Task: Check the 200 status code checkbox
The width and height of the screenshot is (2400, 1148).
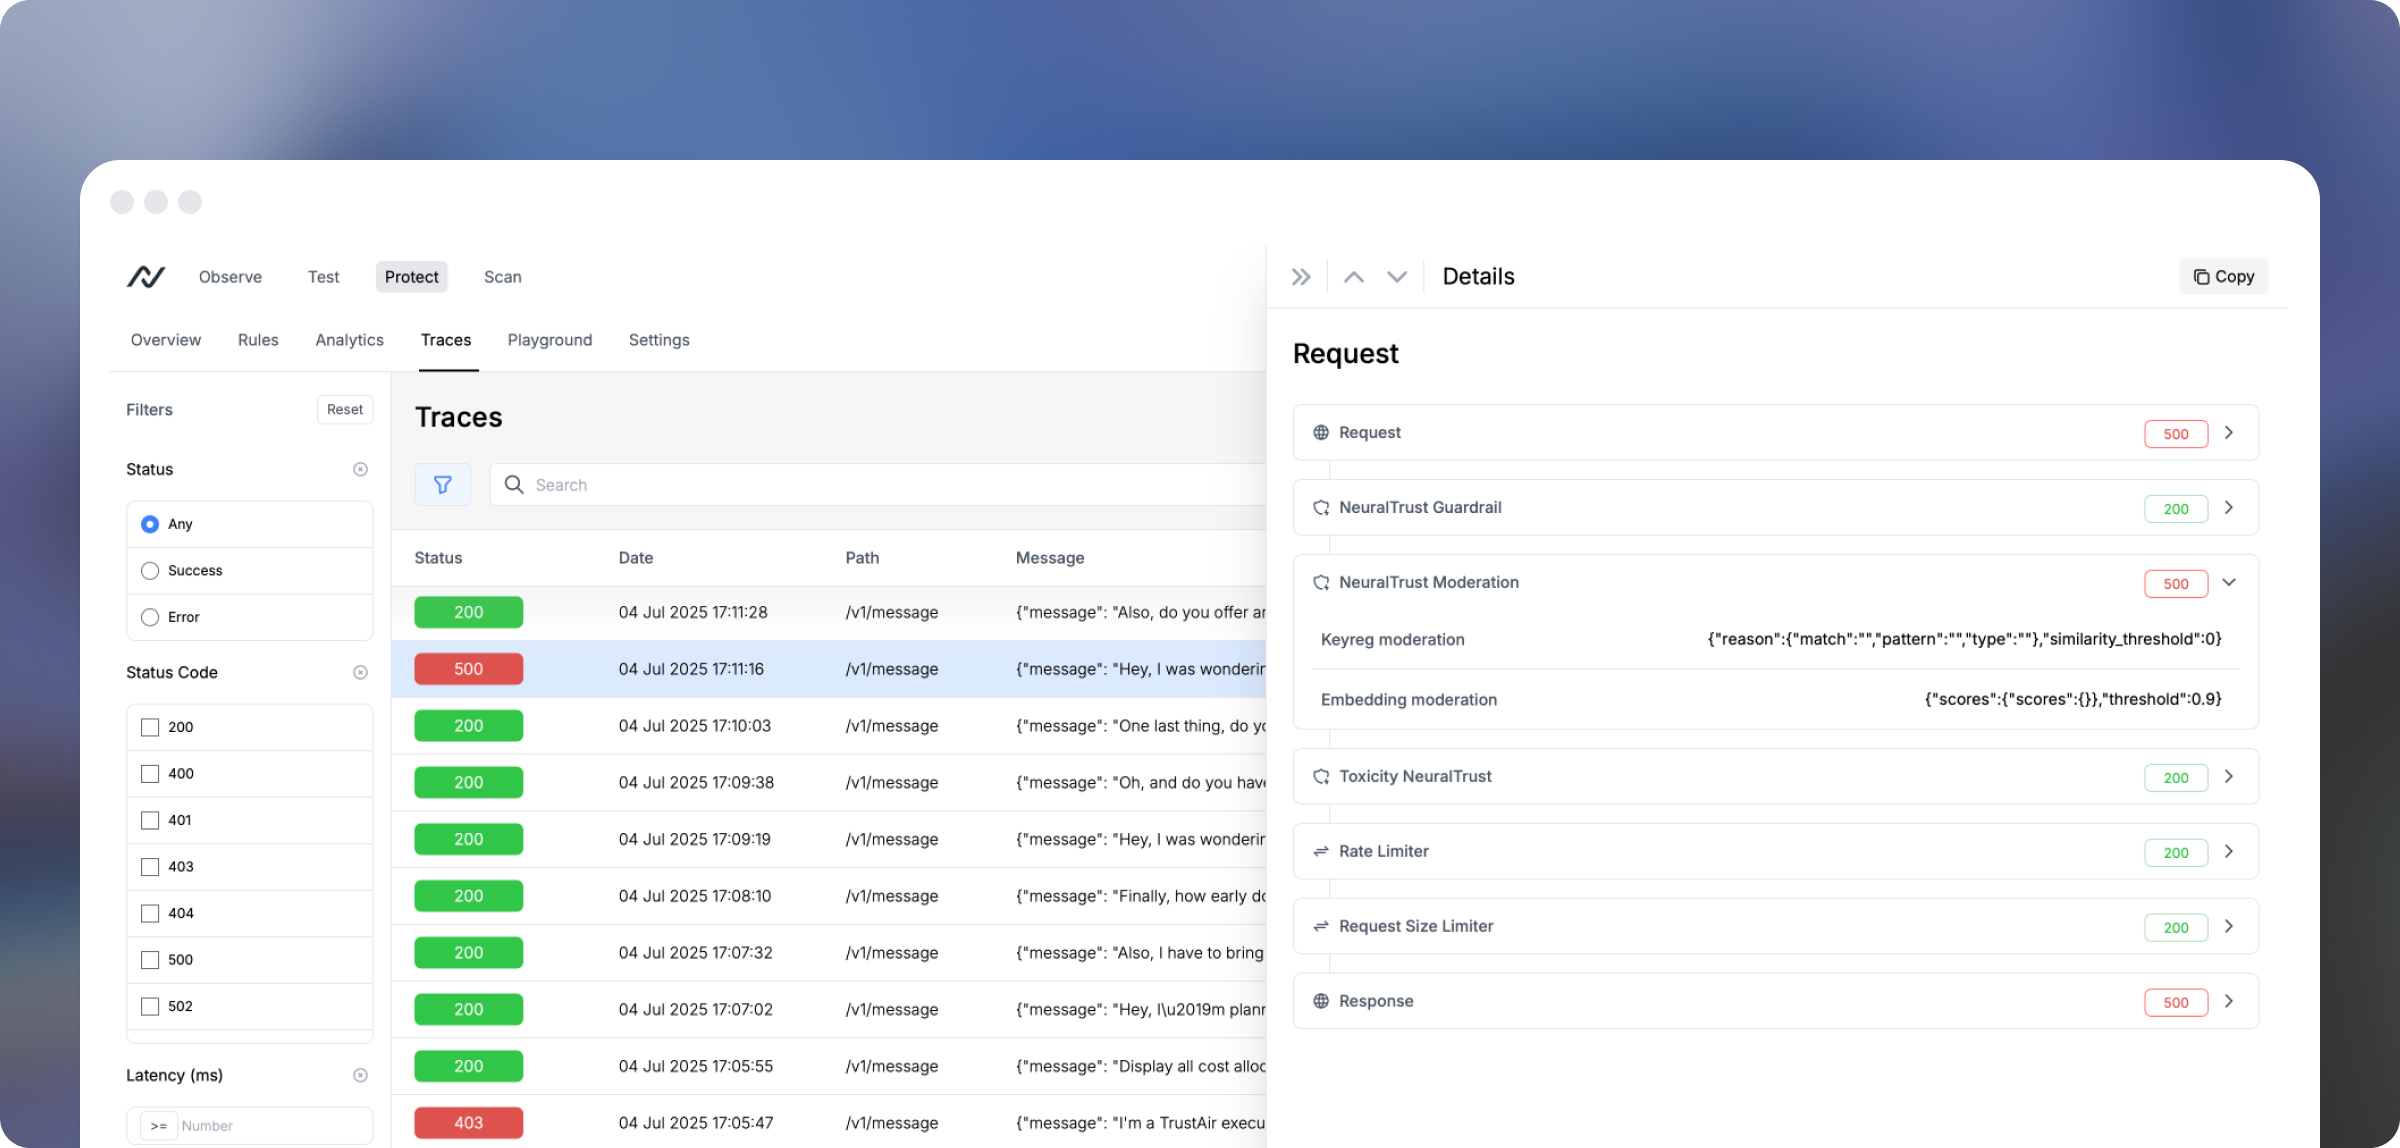Action: click(x=150, y=727)
